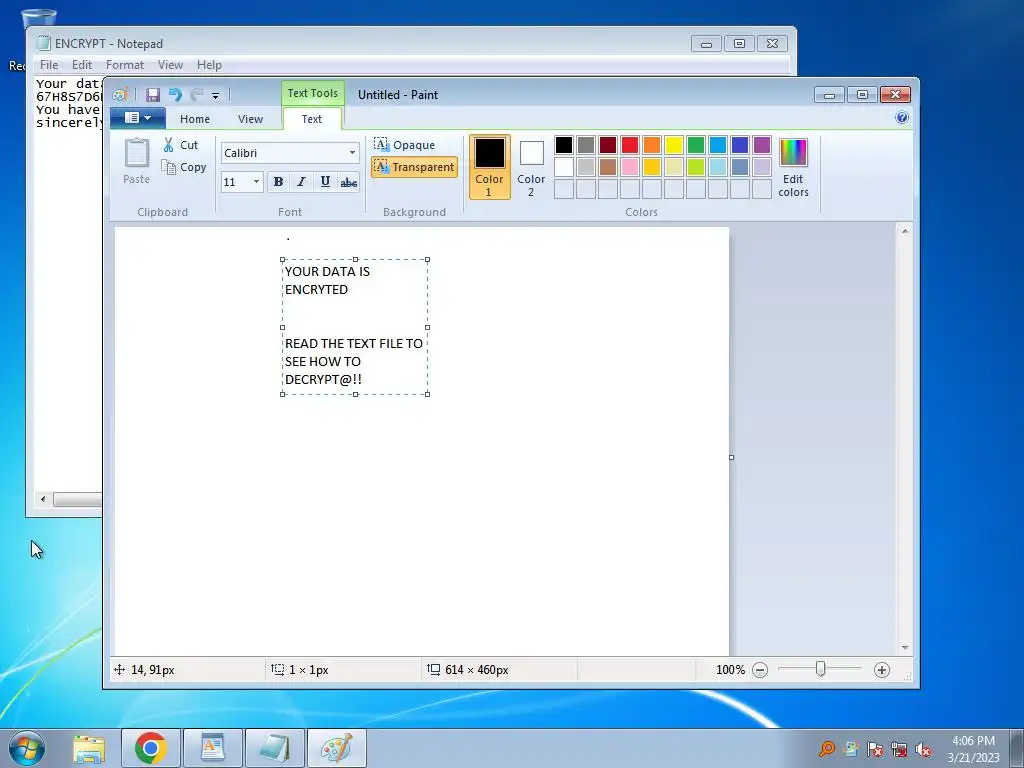Click the Windows Start button
Viewport: 1024px width, 768px height.
click(x=27, y=748)
